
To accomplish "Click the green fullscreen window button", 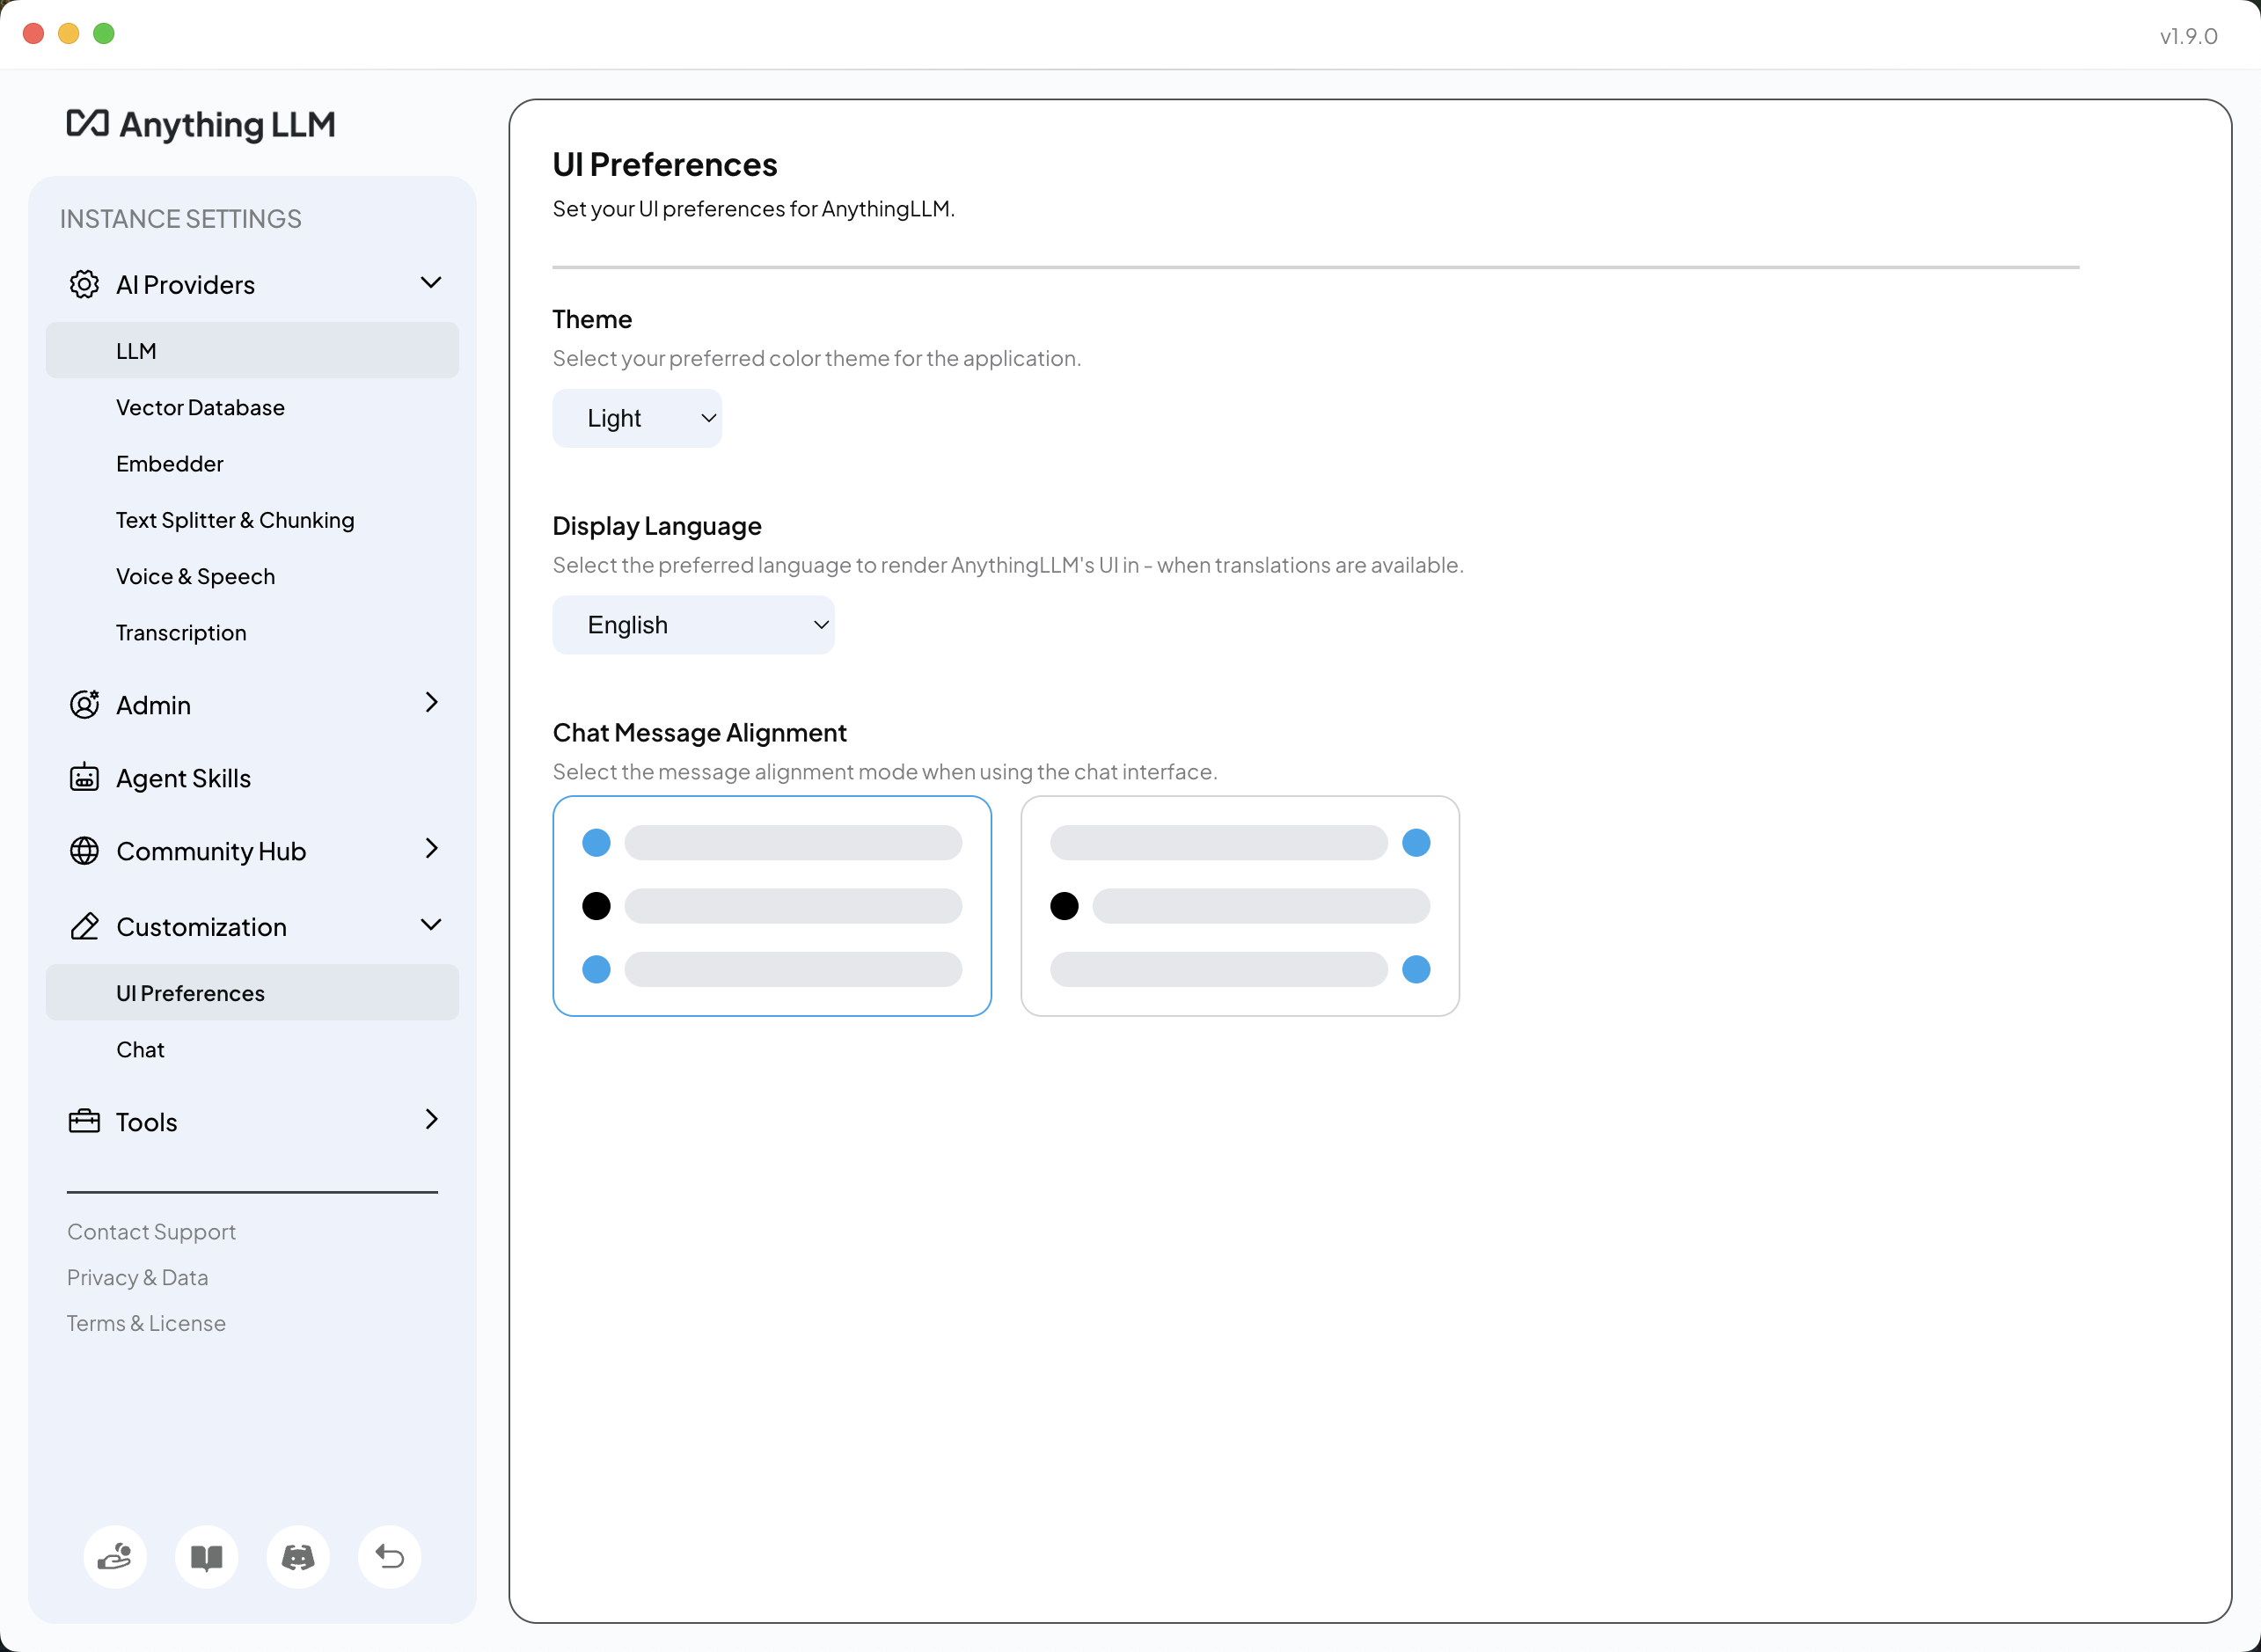I will tap(104, 33).
